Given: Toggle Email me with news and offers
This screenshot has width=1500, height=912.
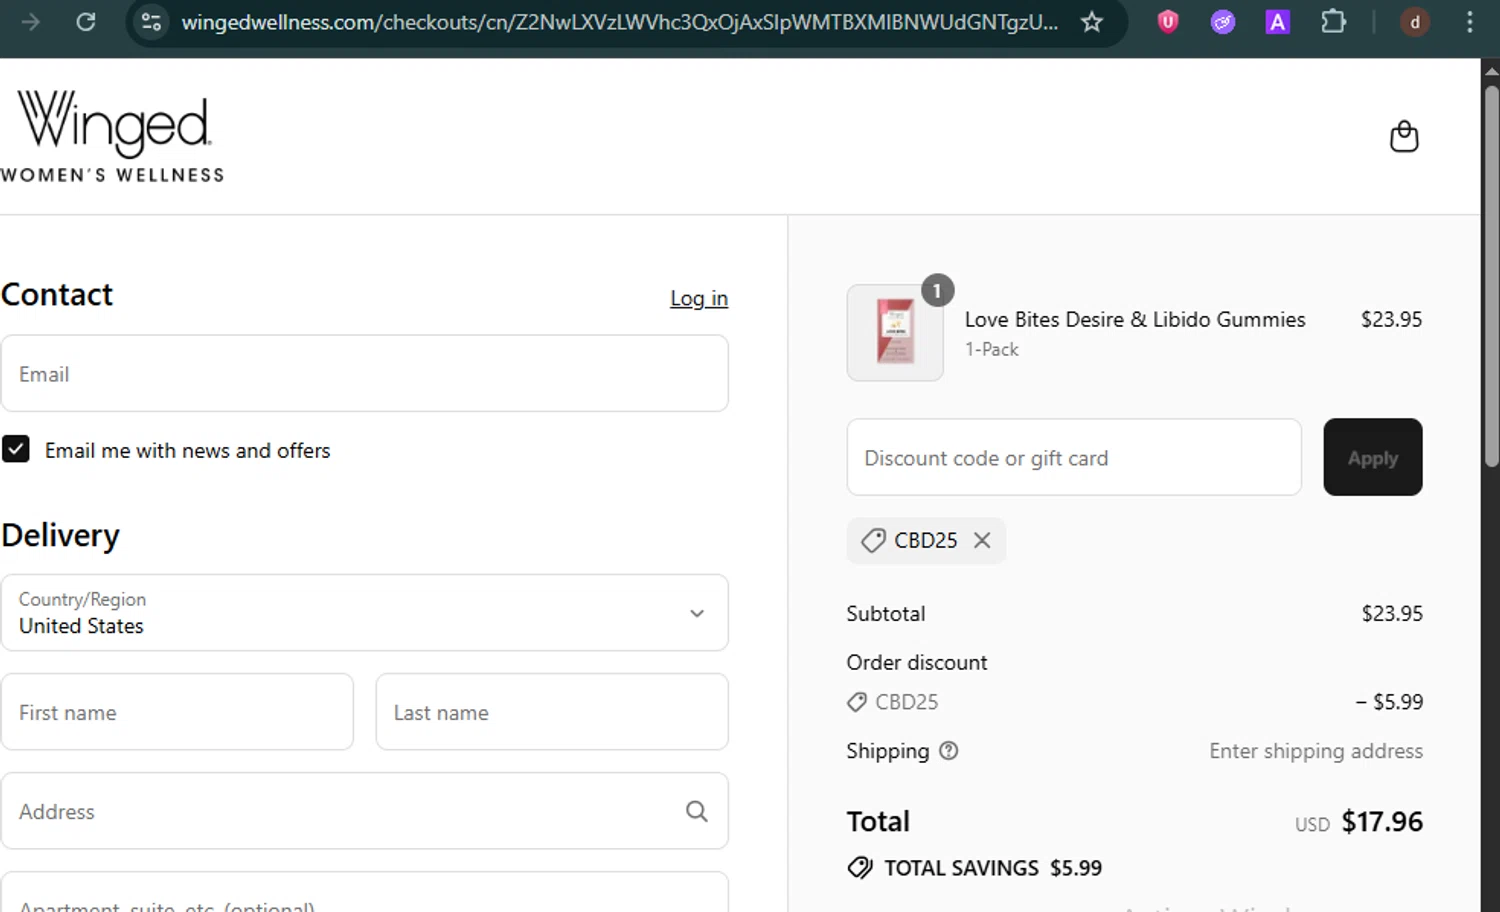Looking at the screenshot, I should click(x=16, y=449).
